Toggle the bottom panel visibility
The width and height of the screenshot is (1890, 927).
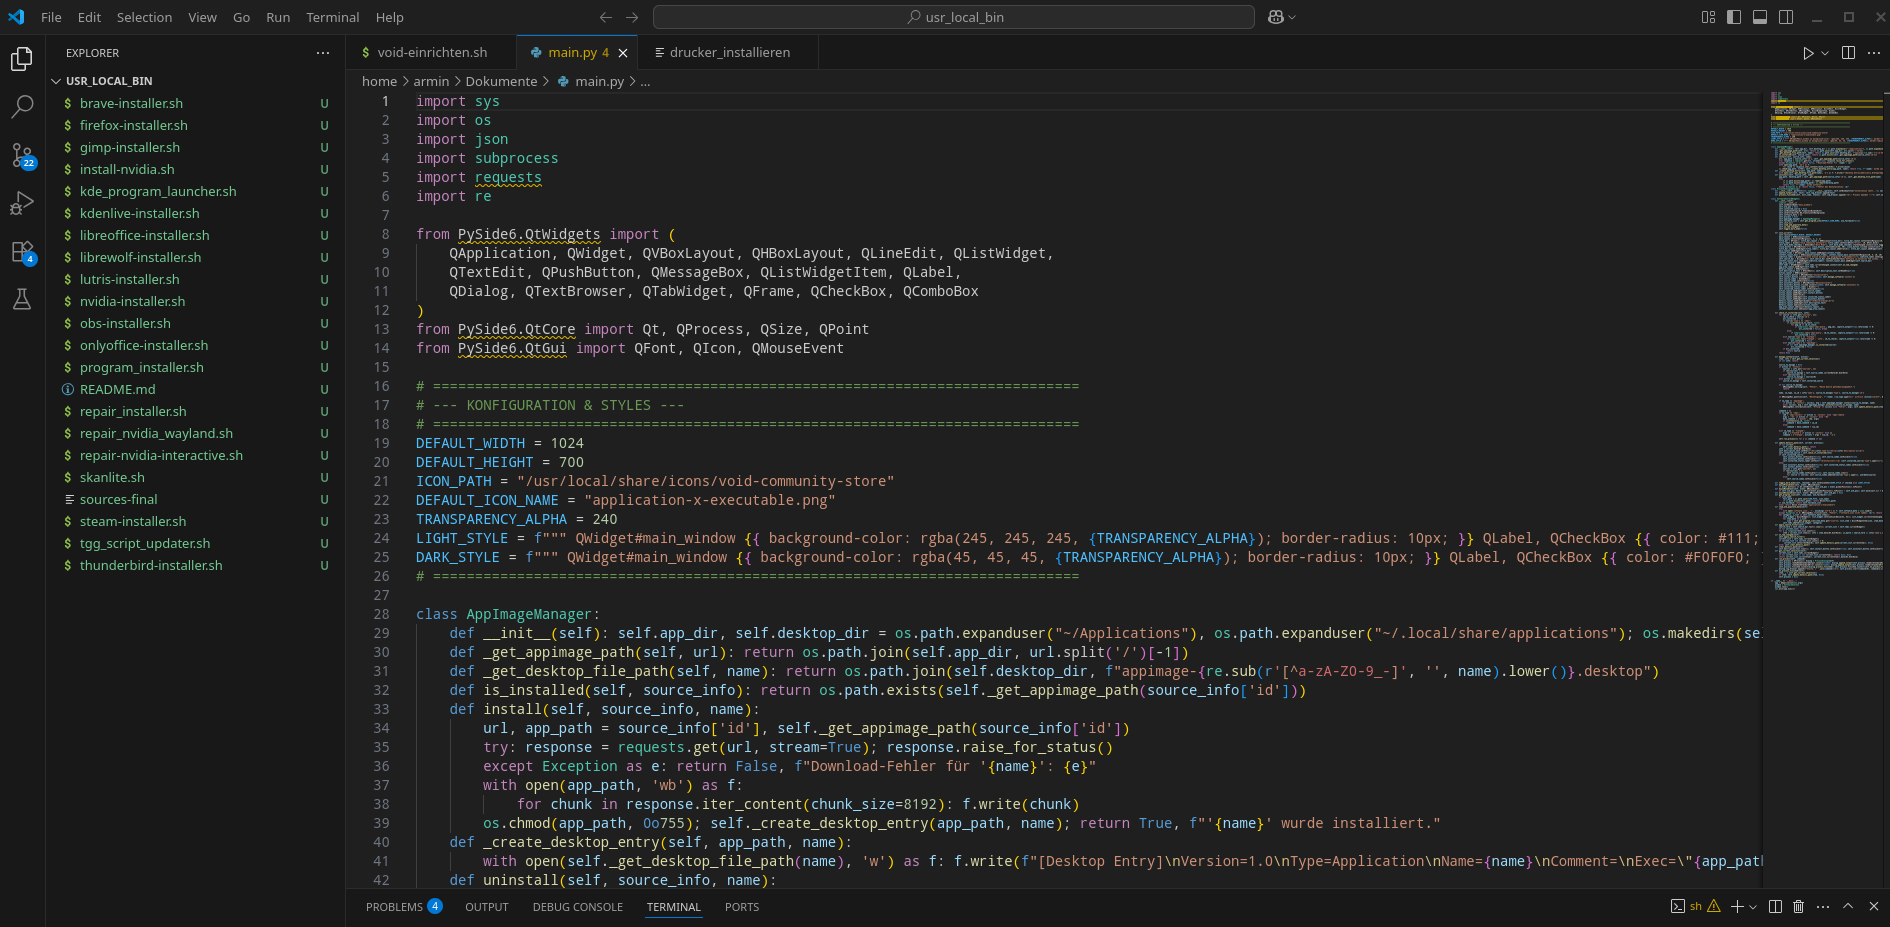tap(1760, 17)
